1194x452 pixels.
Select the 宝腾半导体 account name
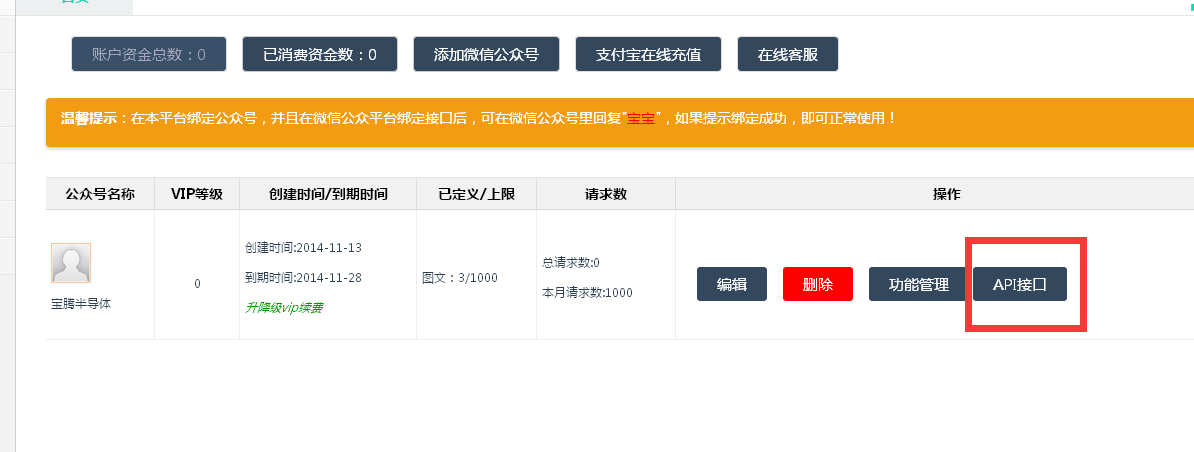[x=80, y=303]
